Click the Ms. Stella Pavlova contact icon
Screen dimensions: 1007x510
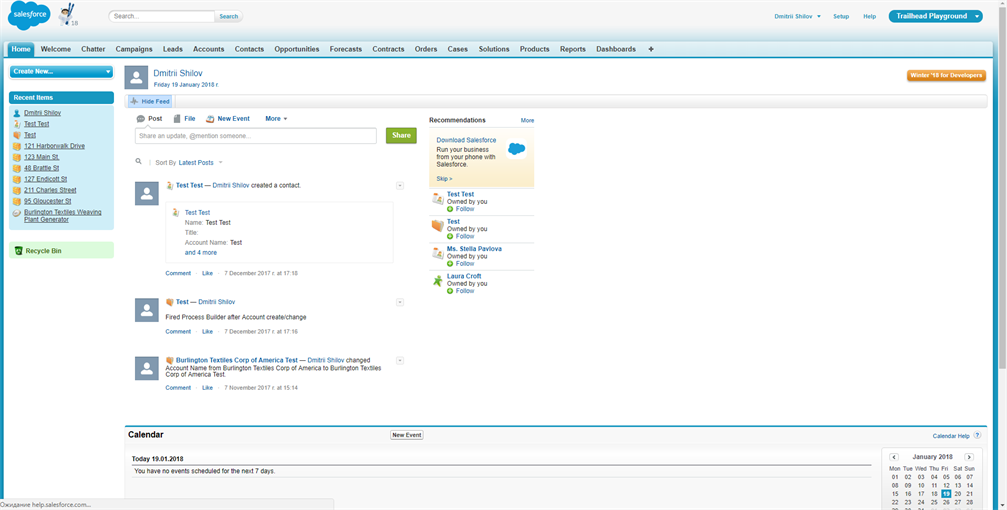(x=437, y=253)
